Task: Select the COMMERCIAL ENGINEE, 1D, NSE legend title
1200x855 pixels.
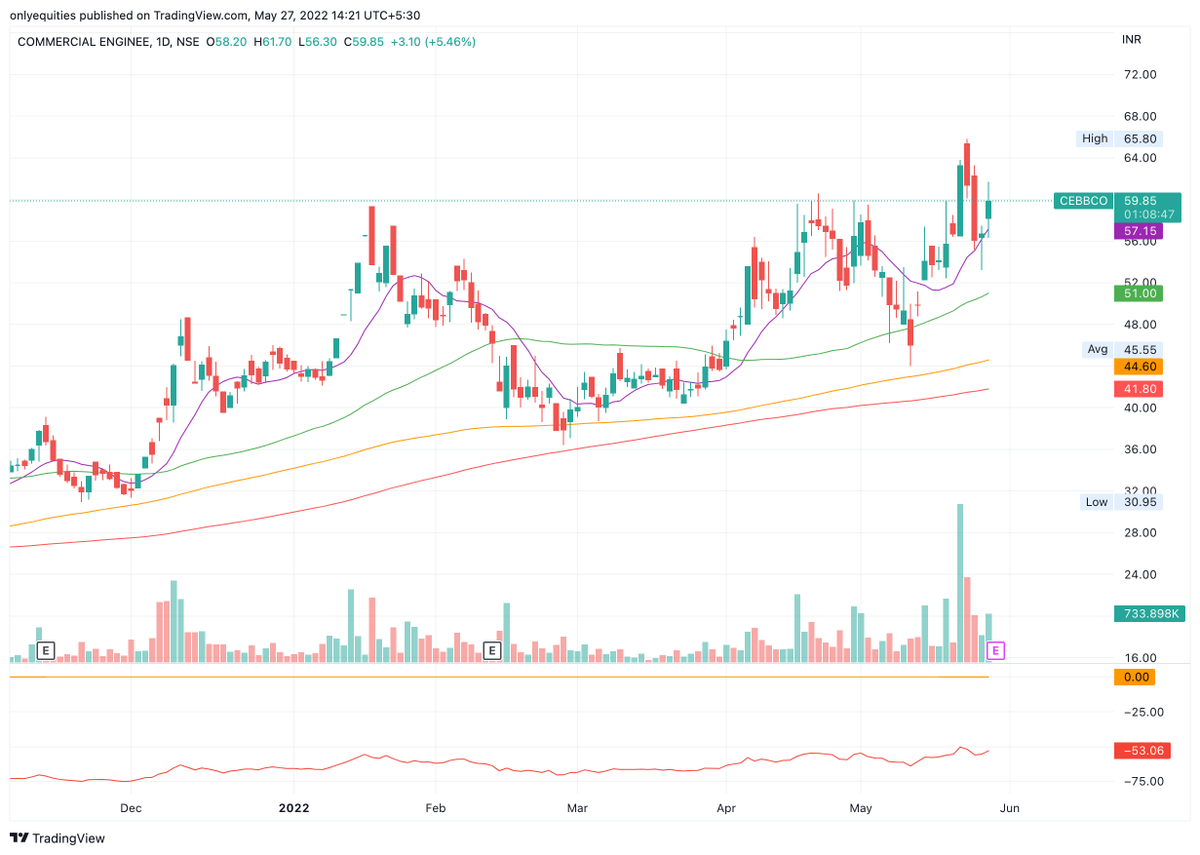Action: click(x=109, y=42)
